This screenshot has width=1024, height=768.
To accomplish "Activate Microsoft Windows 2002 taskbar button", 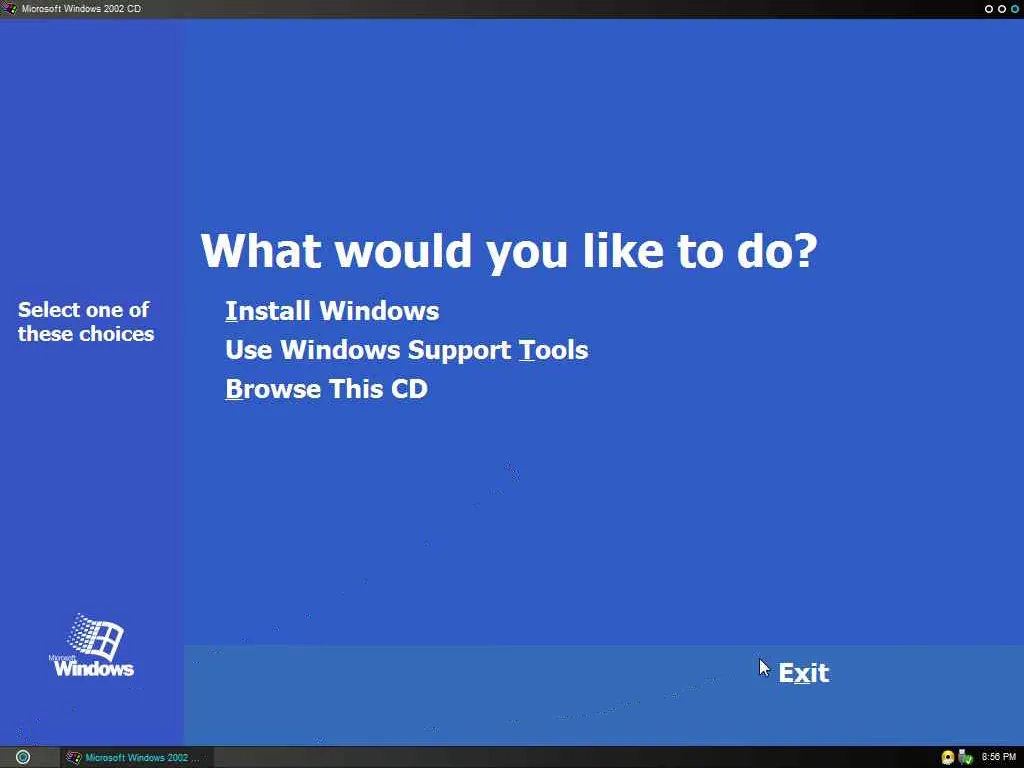I will [137, 758].
